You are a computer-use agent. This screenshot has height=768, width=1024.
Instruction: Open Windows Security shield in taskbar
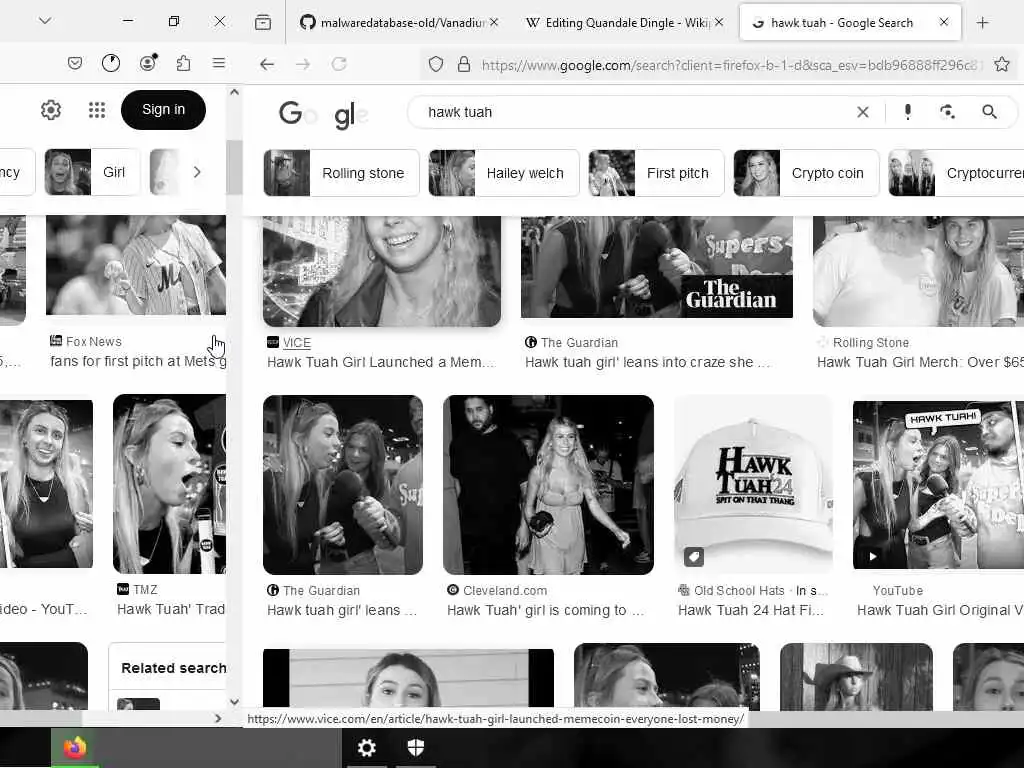coord(416,748)
